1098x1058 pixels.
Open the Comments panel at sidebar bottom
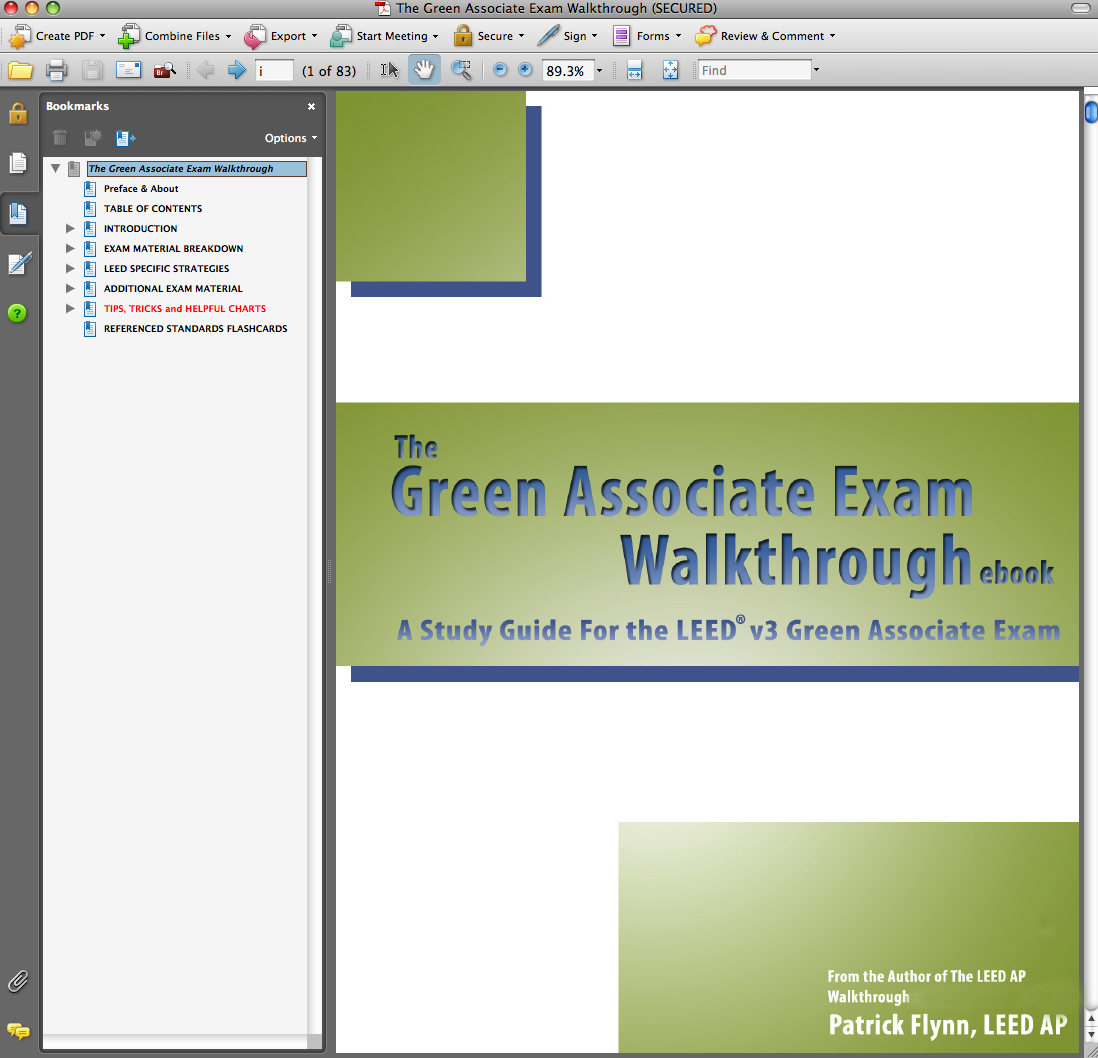tap(18, 1031)
